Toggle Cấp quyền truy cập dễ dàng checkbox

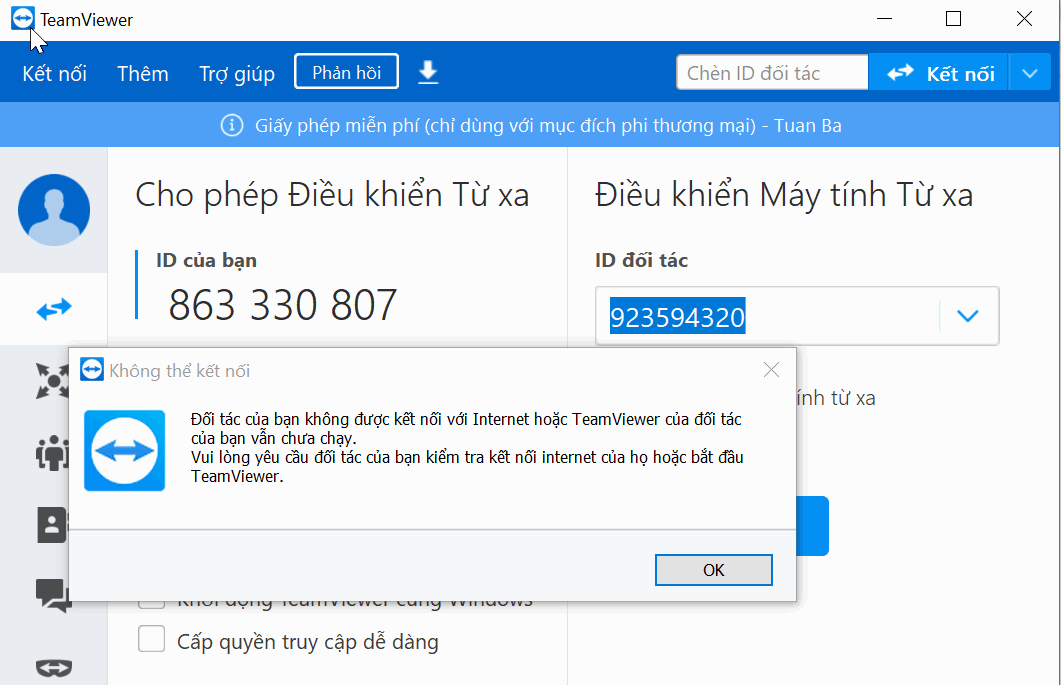pos(152,639)
